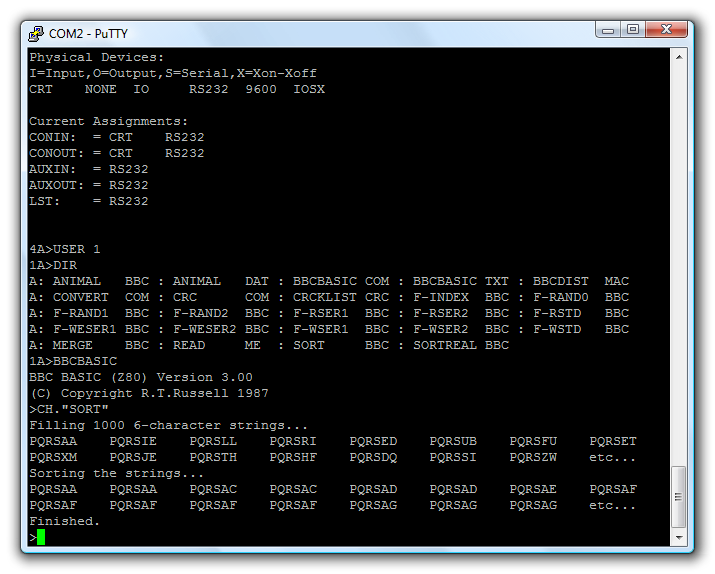Click the "IOSX" text
715x574 pixels.
coord(309,89)
